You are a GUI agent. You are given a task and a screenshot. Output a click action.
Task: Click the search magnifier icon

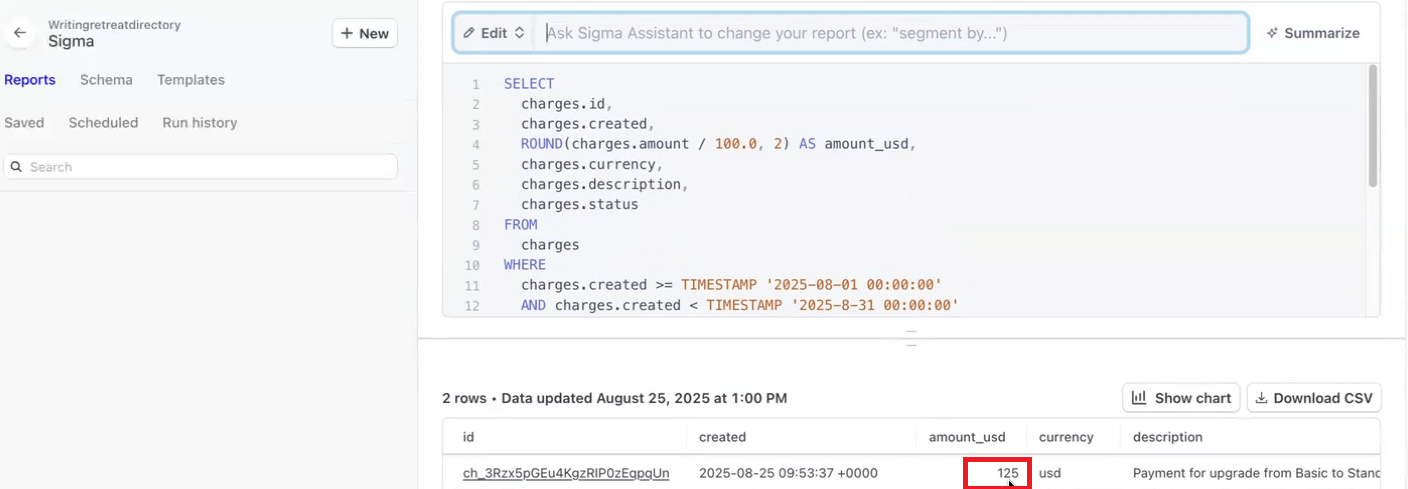17,167
